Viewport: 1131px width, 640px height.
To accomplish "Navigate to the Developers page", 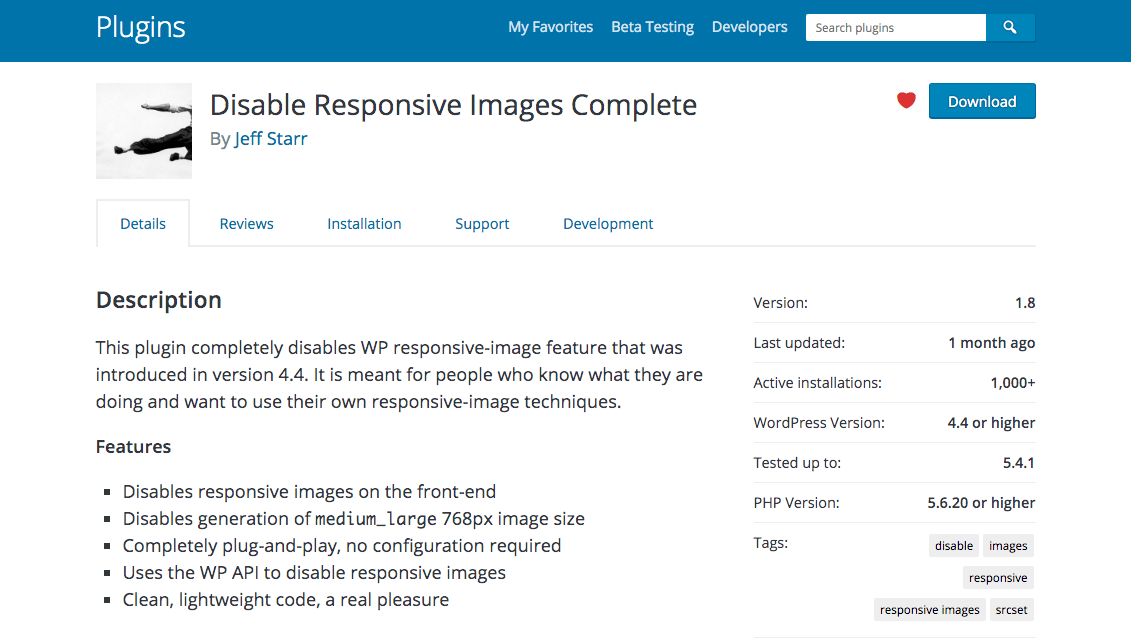I will pyautogui.click(x=749, y=27).
